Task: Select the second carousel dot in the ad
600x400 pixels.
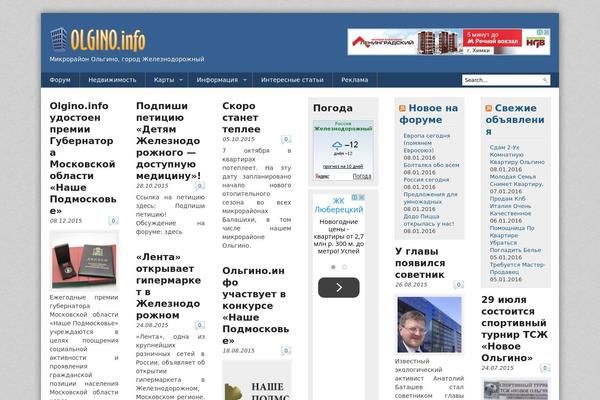Action: (344, 267)
